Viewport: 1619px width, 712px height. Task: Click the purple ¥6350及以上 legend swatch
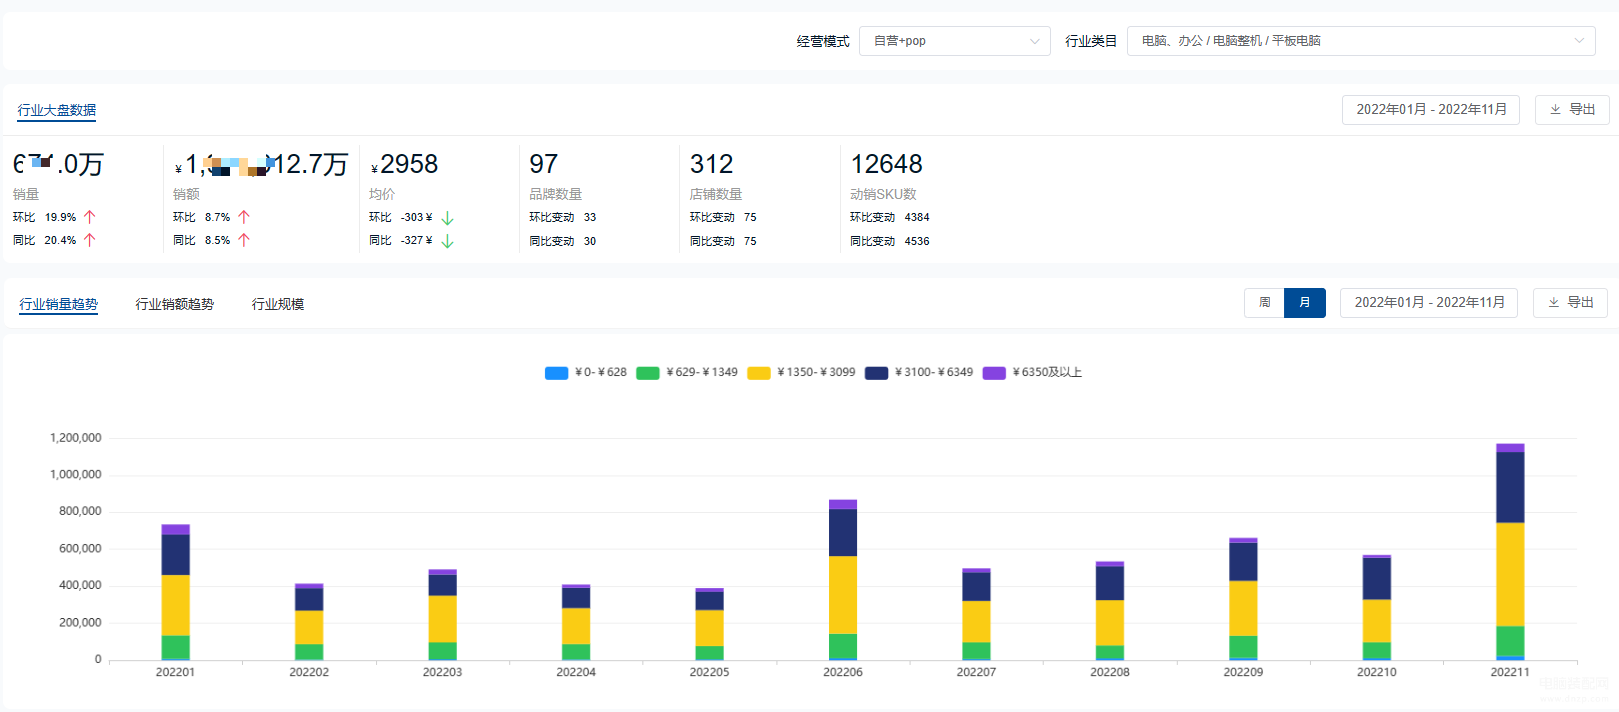point(994,373)
